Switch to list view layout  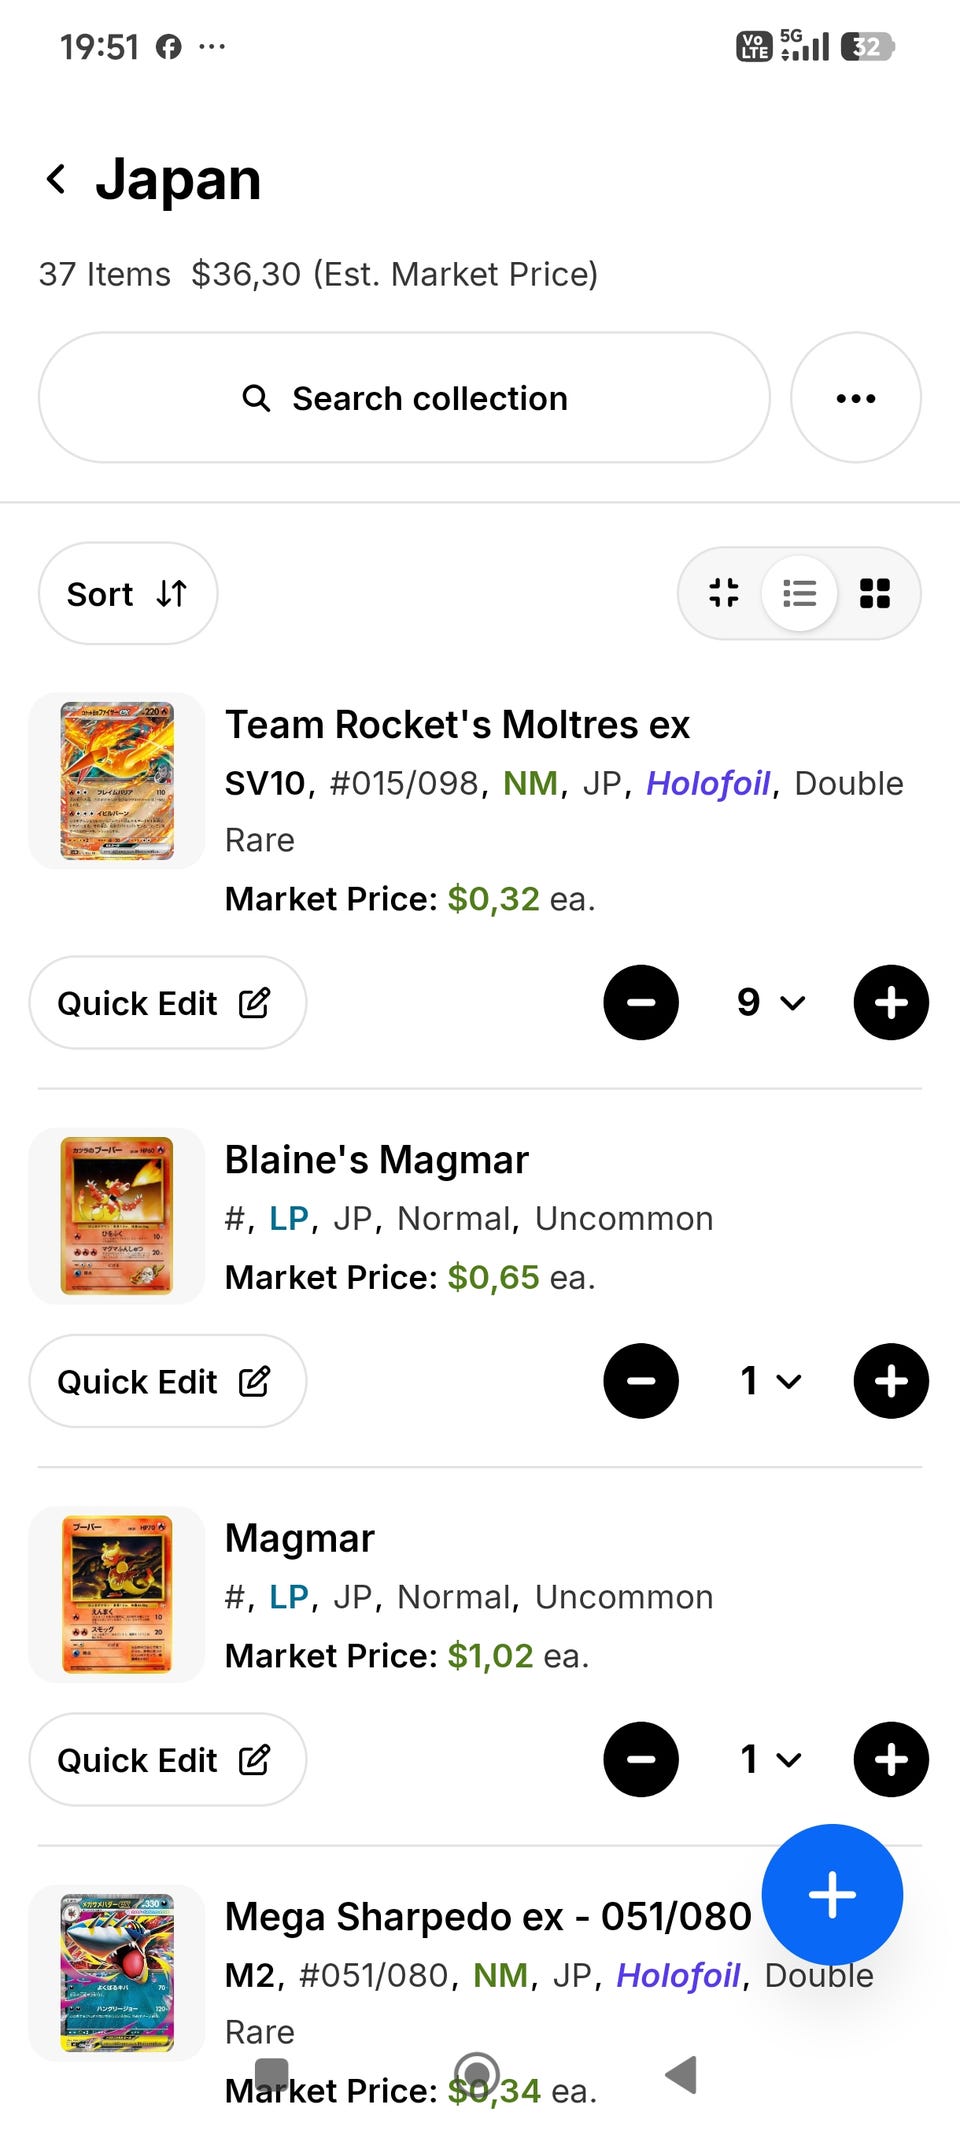[799, 593]
